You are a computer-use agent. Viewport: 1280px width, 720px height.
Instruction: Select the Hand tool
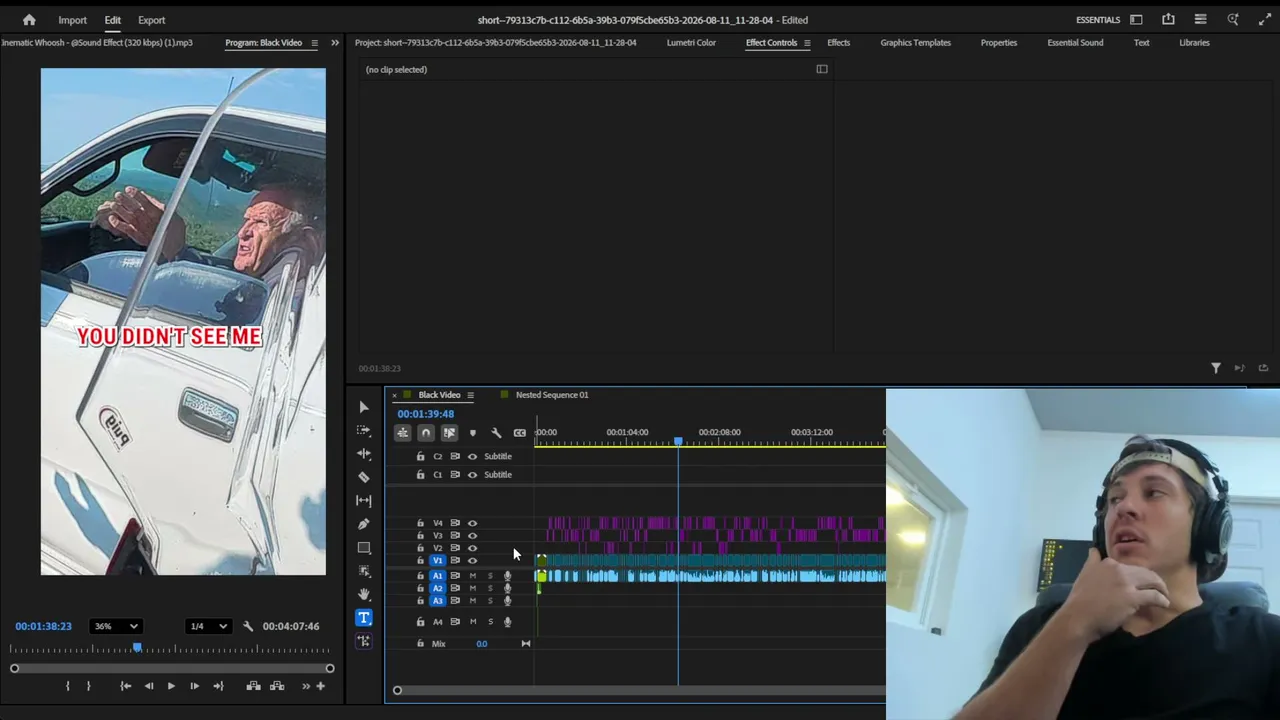364,594
